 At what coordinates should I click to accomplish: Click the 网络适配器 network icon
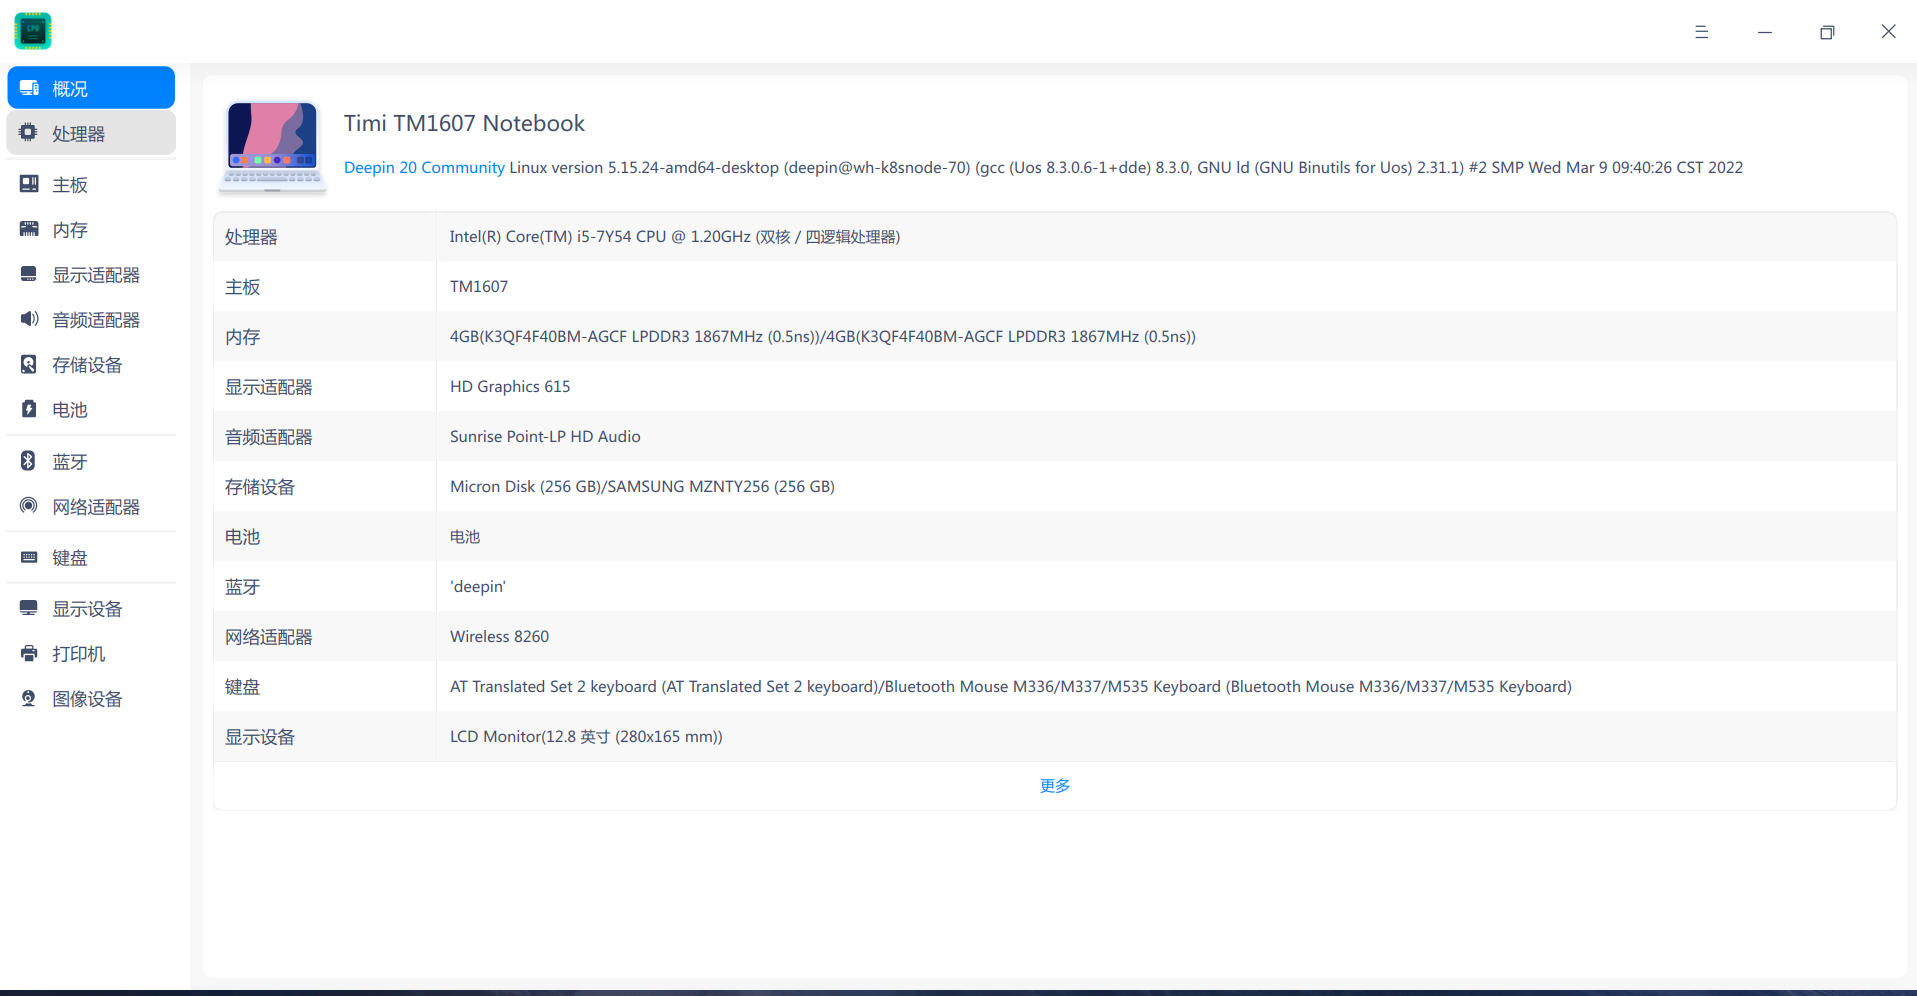coord(29,506)
